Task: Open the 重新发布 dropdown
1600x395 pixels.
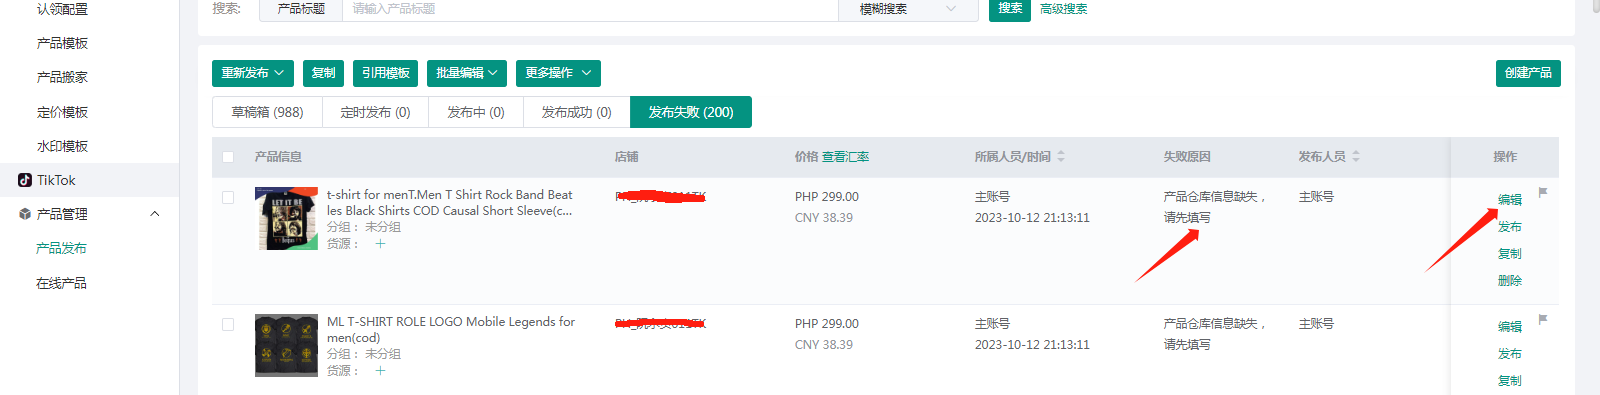Action: coord(253,73)
